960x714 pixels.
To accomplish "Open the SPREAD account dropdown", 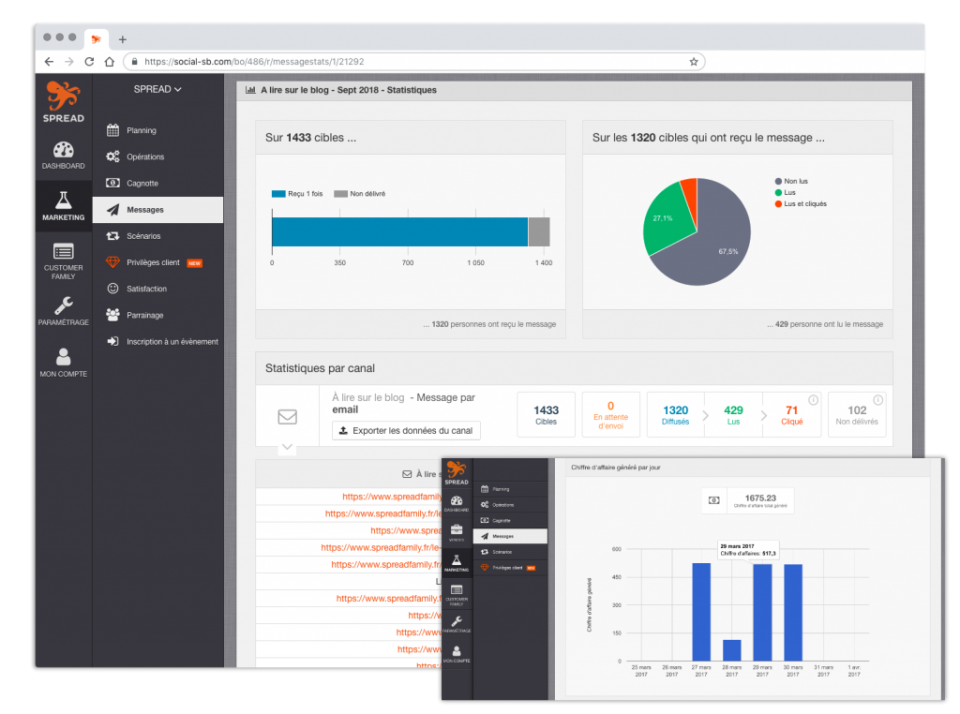I will coord(157,89).
